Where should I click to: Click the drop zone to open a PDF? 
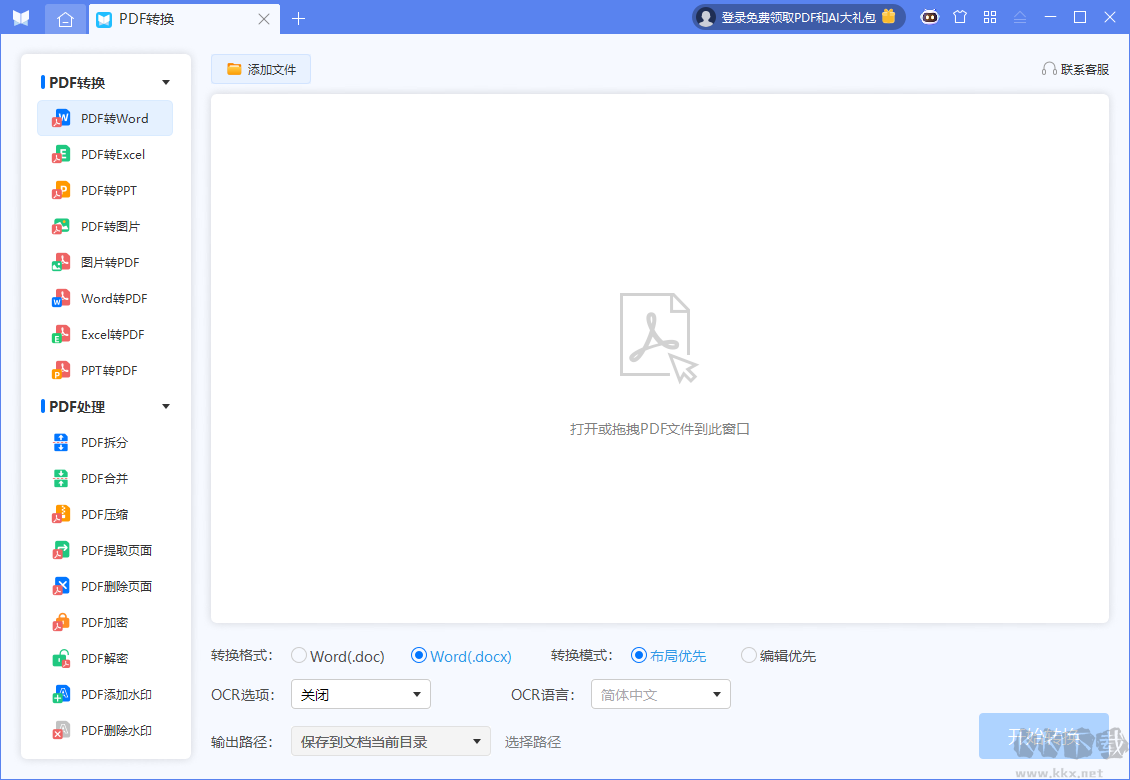(659, 360)
